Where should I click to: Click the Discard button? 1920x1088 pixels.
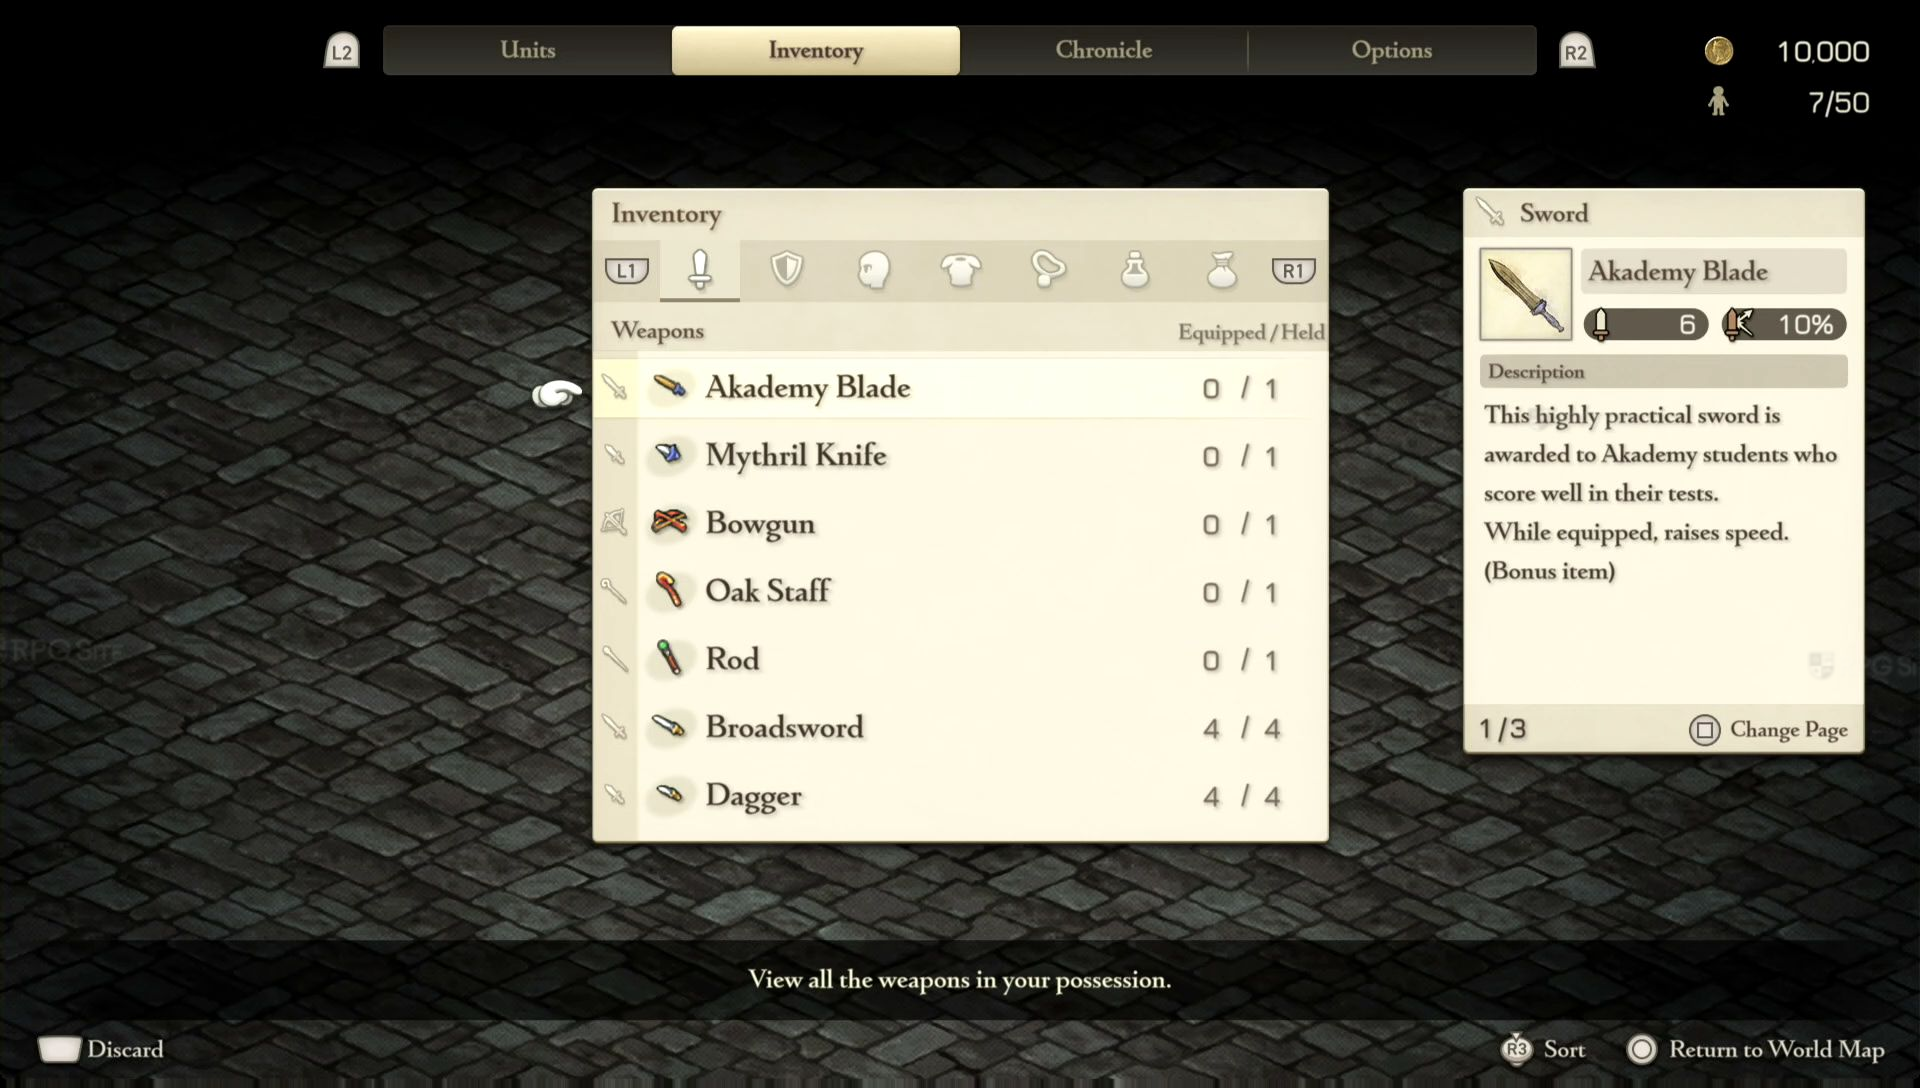click(101, 1049)
